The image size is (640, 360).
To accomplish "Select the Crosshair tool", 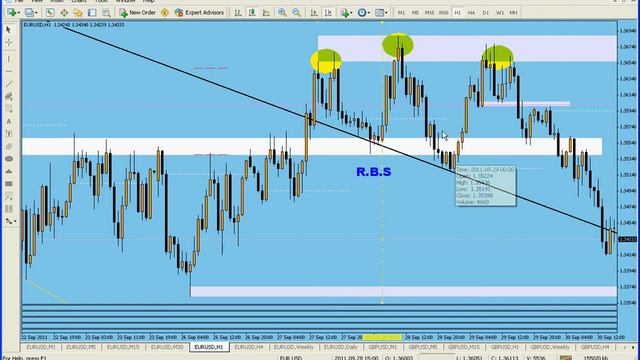I will click(9, 42).
